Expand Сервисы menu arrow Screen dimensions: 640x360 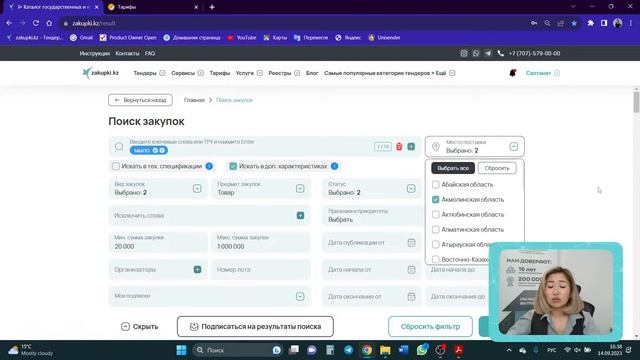click(x=200, y=73)
